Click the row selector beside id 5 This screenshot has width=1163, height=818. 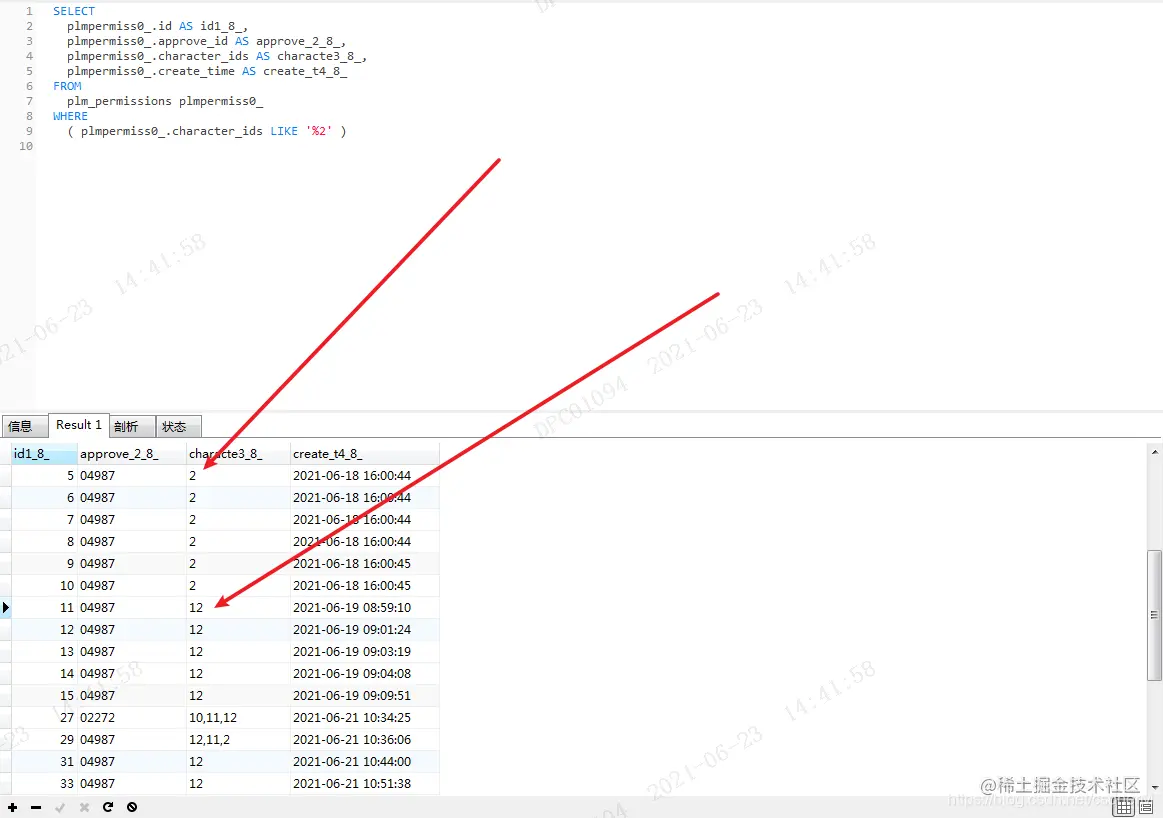coord(6,475)
